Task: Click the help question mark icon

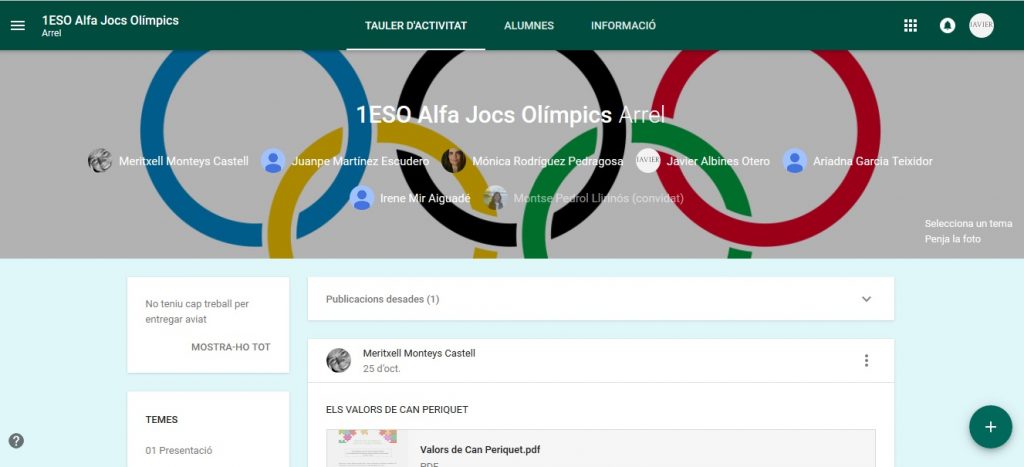Action: pyautogui.click(x=16, y=441)
